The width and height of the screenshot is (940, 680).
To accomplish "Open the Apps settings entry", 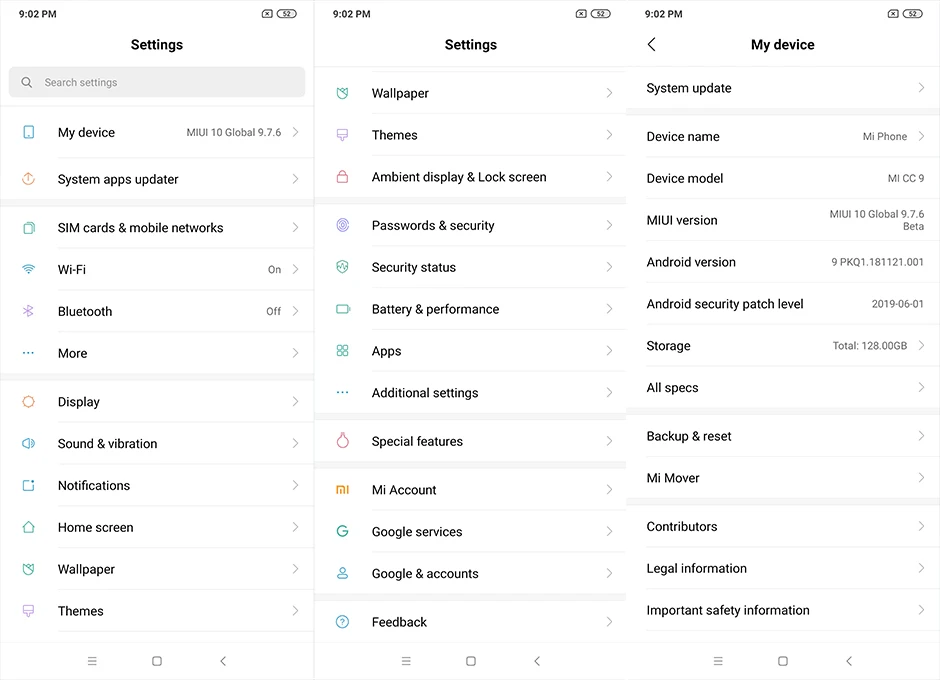I will [x=470, y=351].
